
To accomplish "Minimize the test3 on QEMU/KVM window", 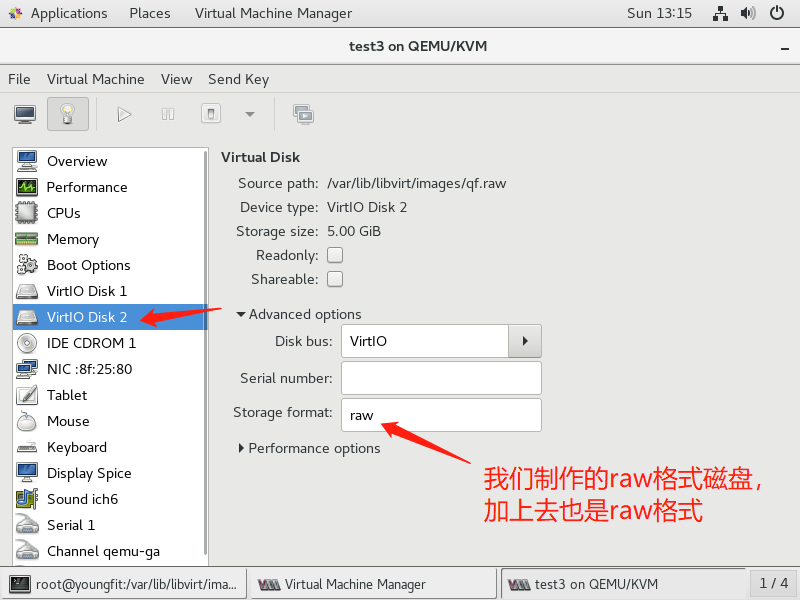I will pyautogui.click(x=785, y=48).
